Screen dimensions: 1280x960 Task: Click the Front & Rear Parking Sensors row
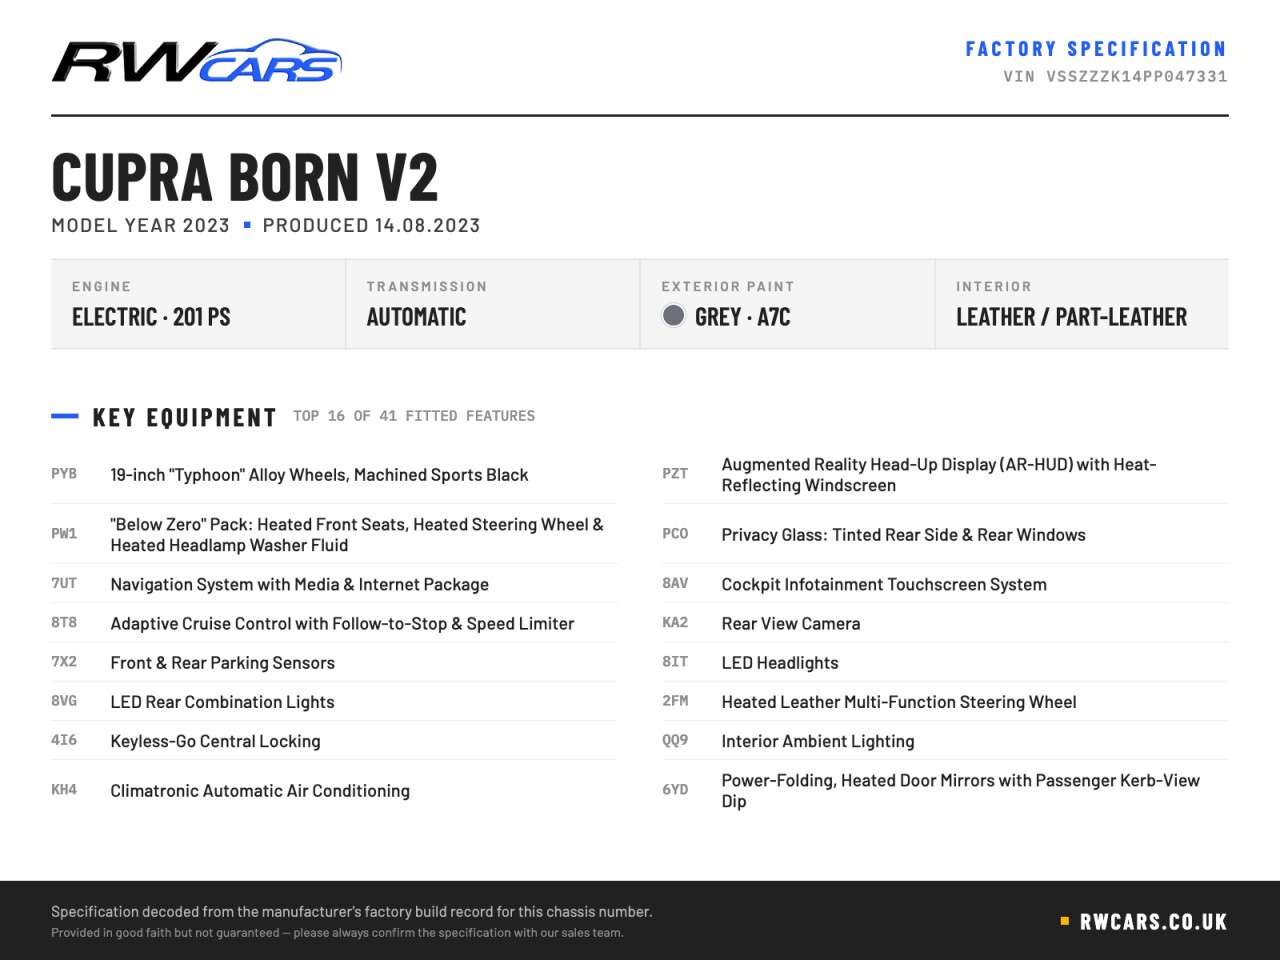(333, 662)
